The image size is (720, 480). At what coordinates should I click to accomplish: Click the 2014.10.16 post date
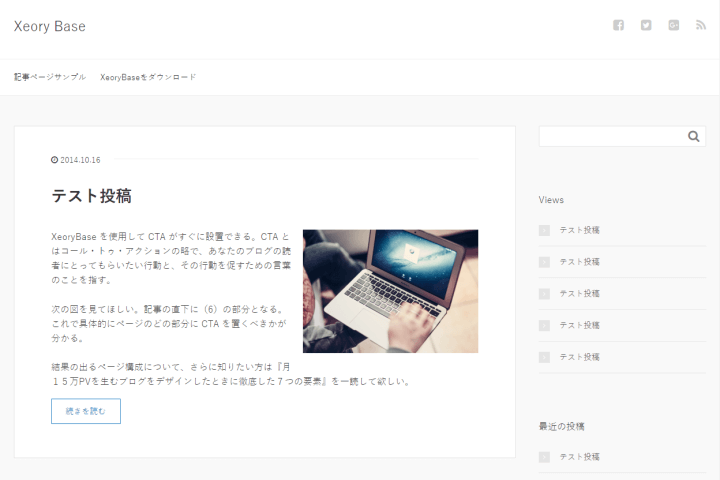click(80, 160)
